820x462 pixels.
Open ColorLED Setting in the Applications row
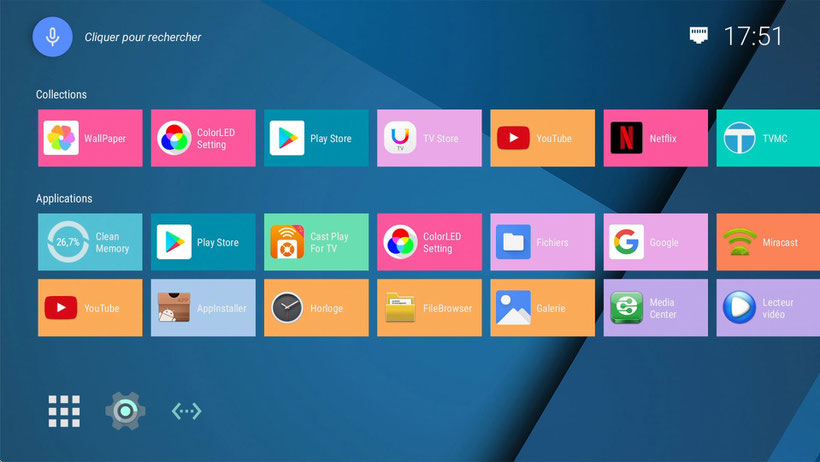(429, 242)
